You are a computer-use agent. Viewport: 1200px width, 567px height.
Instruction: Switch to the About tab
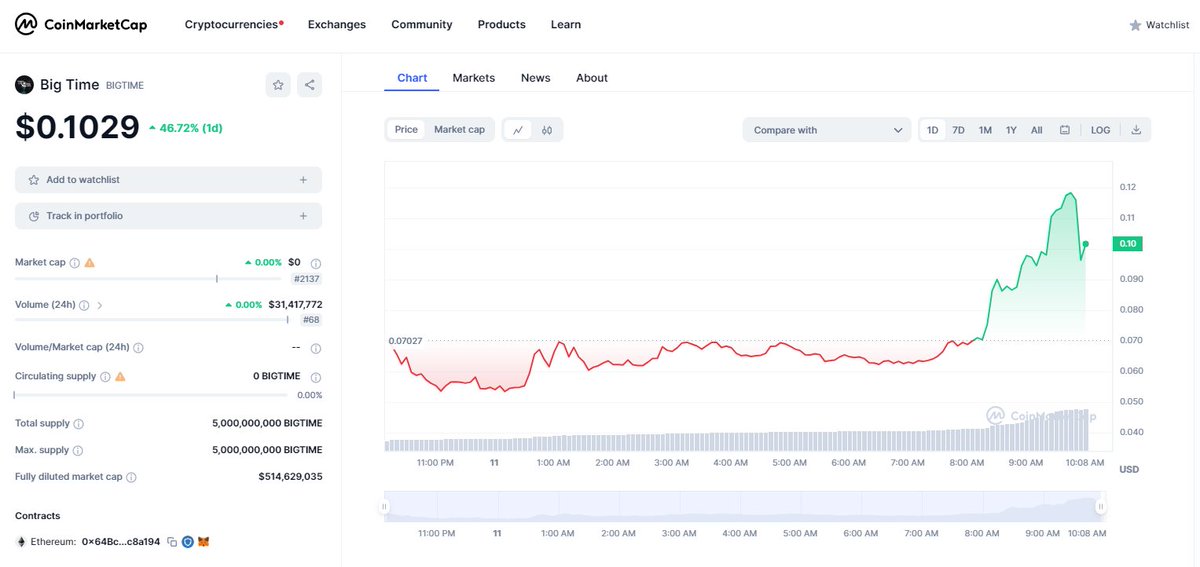click(x=592, y=78)
